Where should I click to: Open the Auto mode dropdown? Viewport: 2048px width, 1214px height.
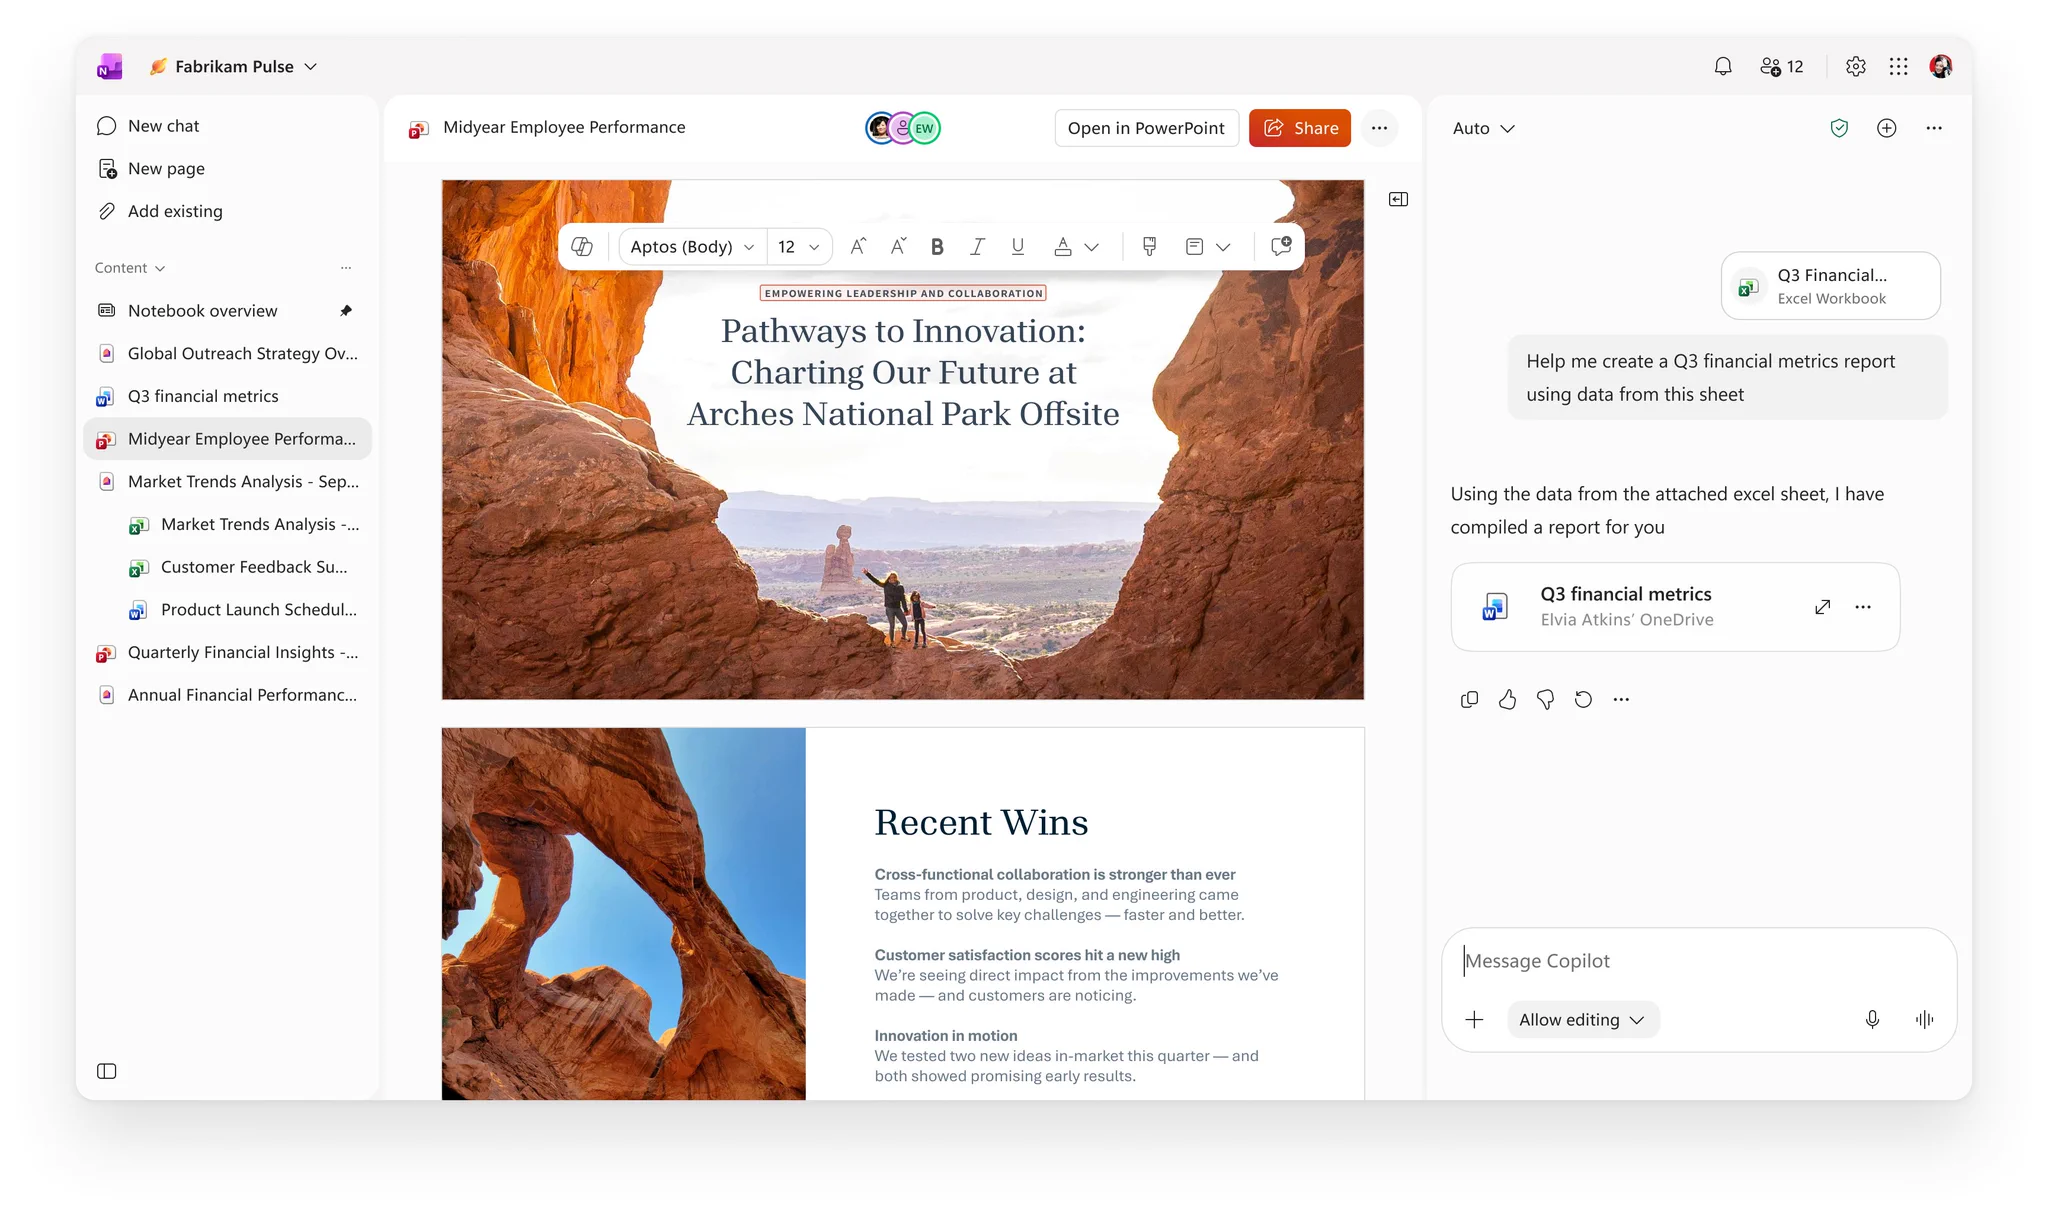1484,128
